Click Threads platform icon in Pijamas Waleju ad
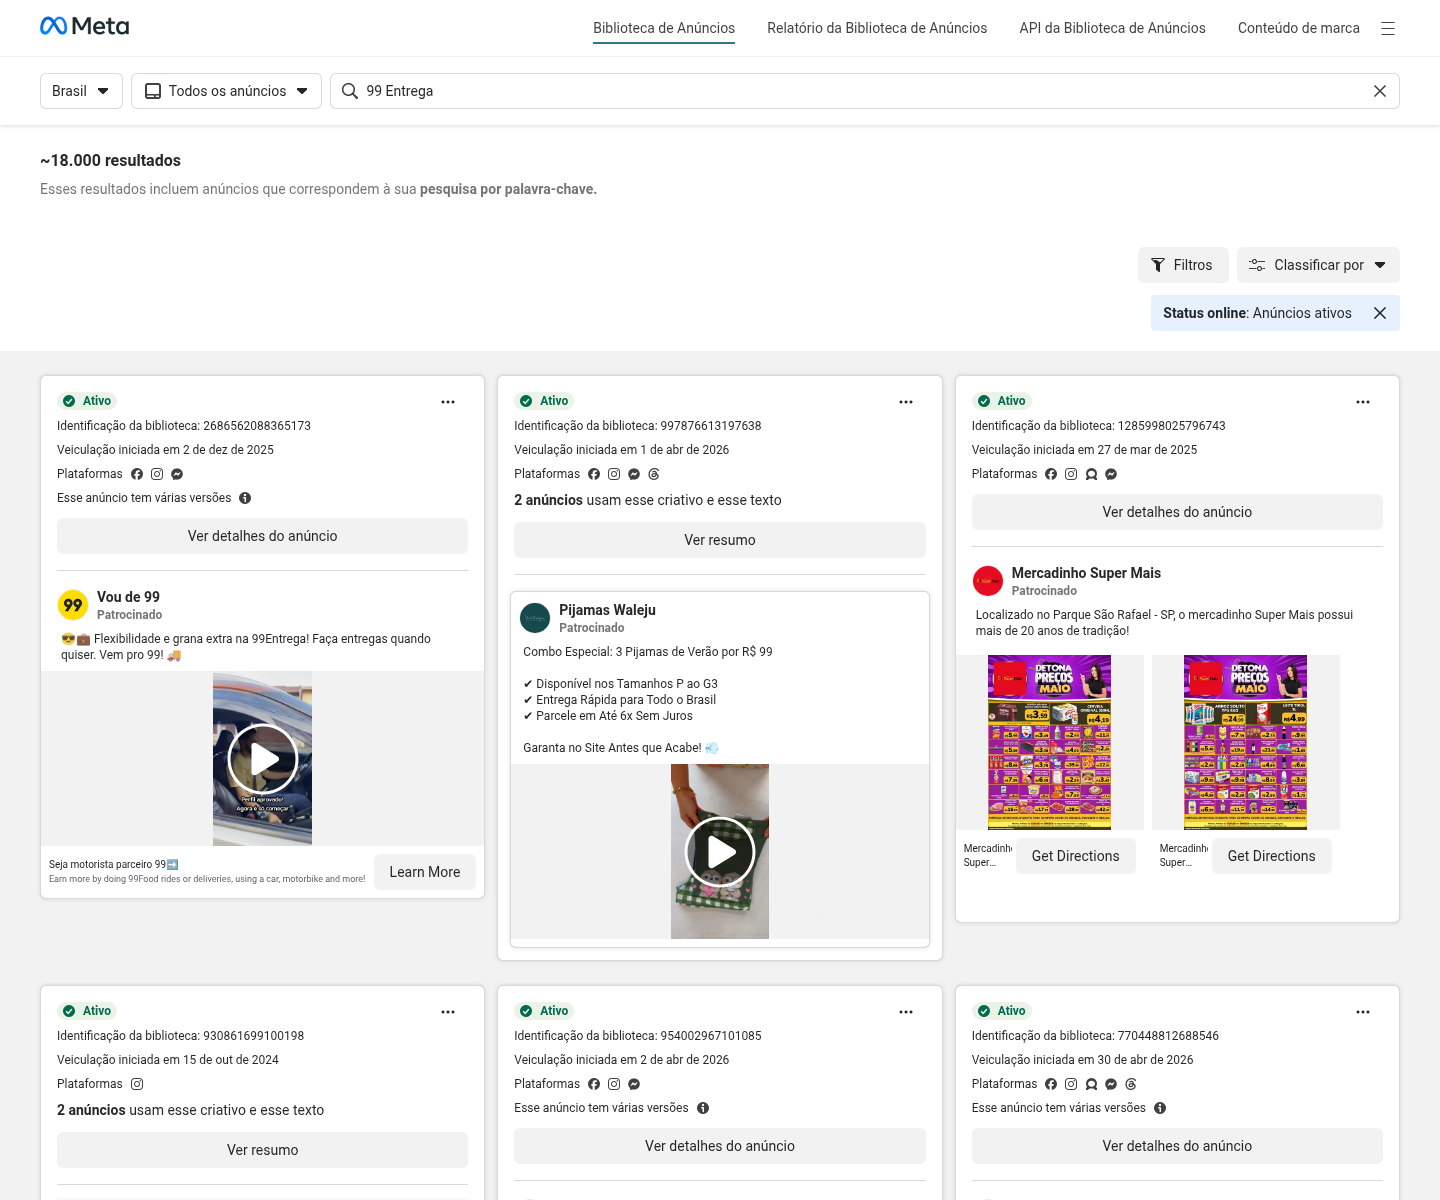Image resolution: width=1440 pixels, height=1200 pixels. click(x=654, y=474)
